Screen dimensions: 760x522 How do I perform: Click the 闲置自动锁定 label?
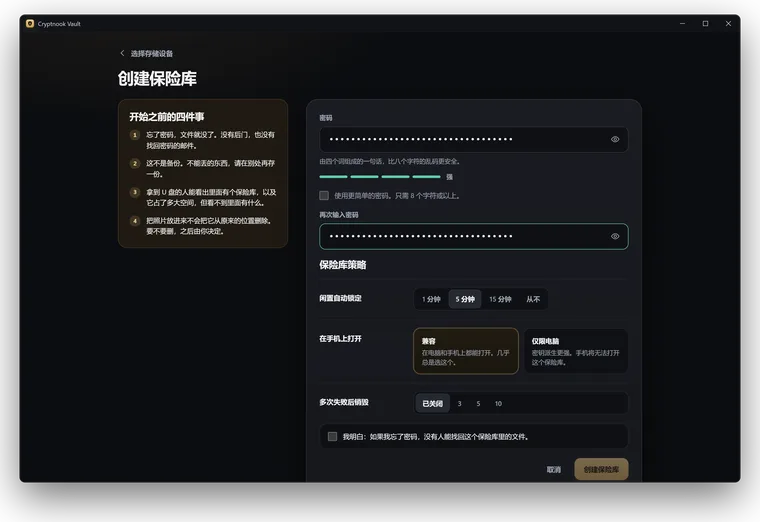(340, 298)
